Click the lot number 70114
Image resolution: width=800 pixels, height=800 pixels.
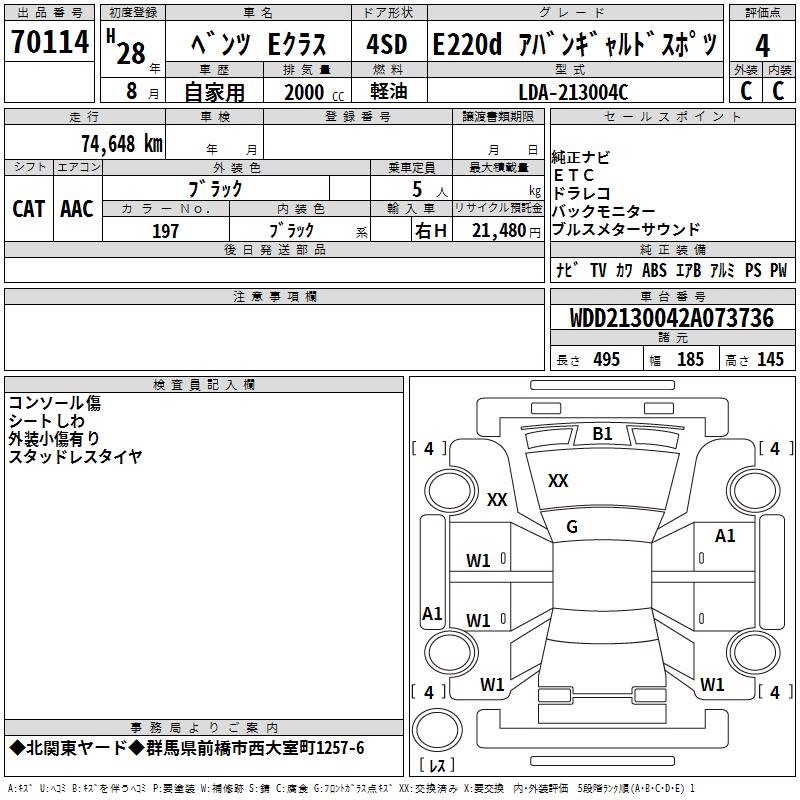[x=50, y=41]
